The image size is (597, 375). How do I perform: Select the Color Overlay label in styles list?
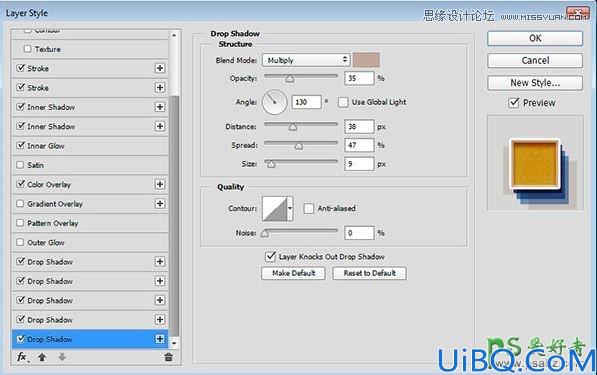click(x=49, y=185)
